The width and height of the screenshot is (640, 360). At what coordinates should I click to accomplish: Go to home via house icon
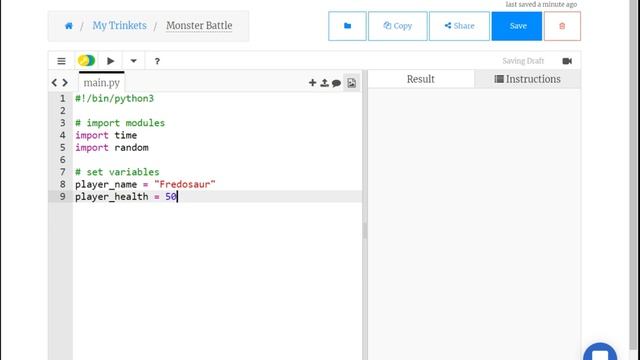click(69, 26)
